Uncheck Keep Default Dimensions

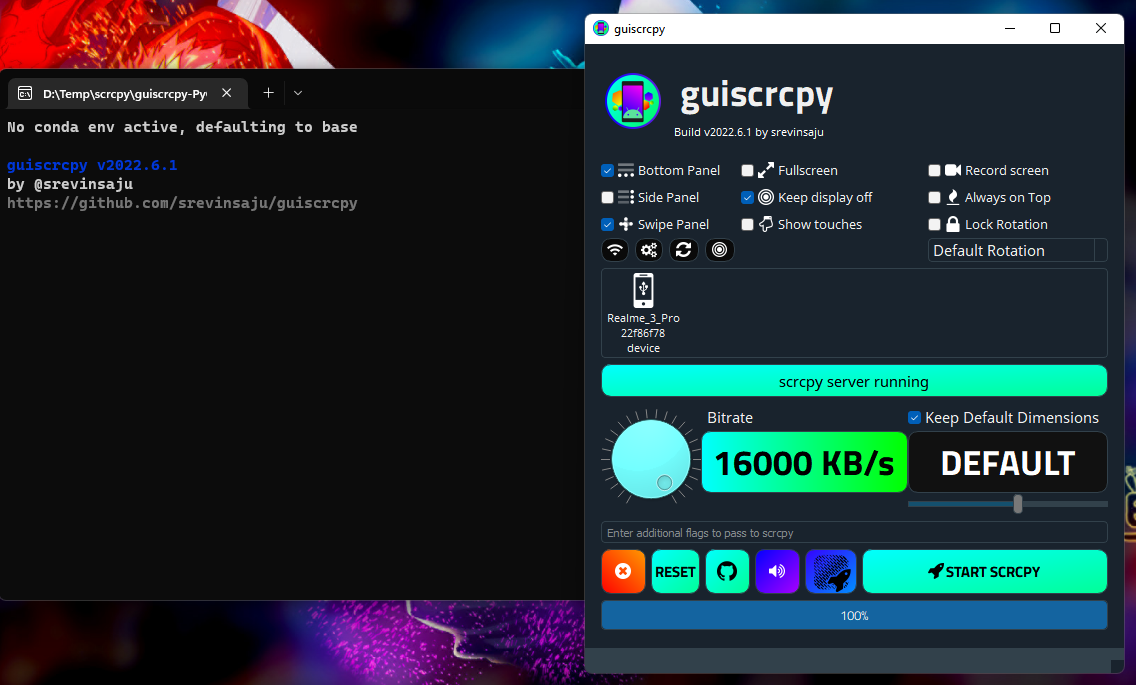(x=913, y=417)
